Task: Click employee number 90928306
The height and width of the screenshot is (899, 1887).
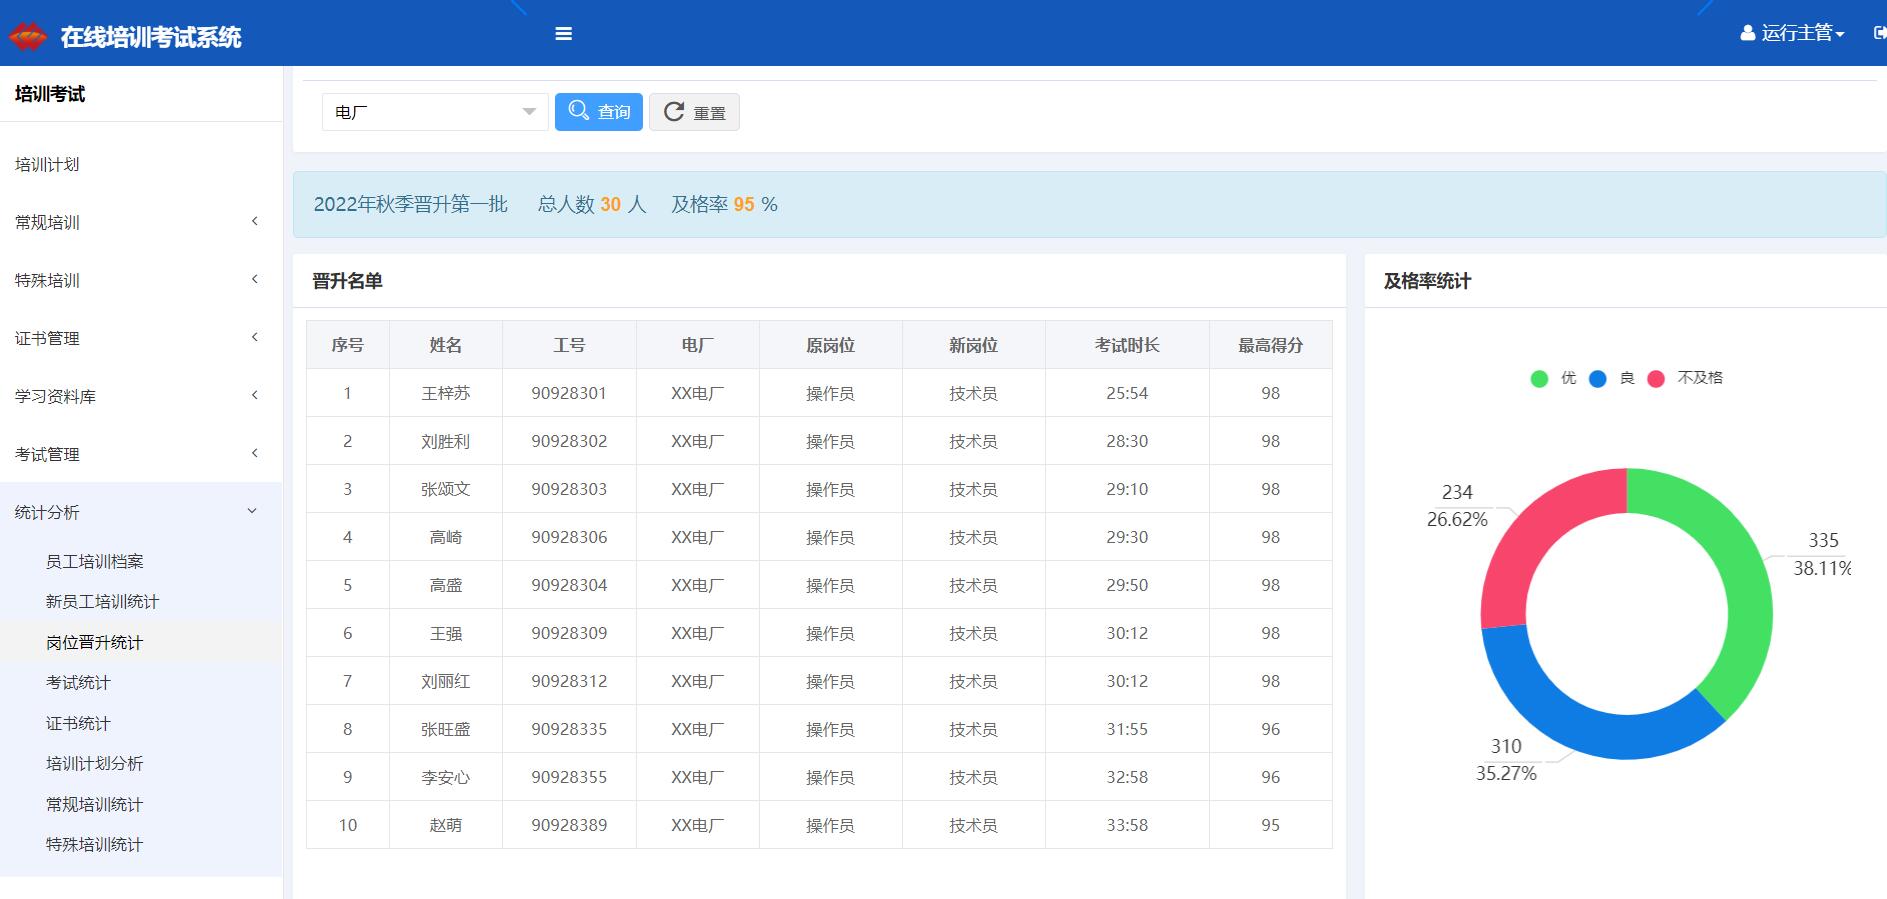Action: click(x=569, y=537)
